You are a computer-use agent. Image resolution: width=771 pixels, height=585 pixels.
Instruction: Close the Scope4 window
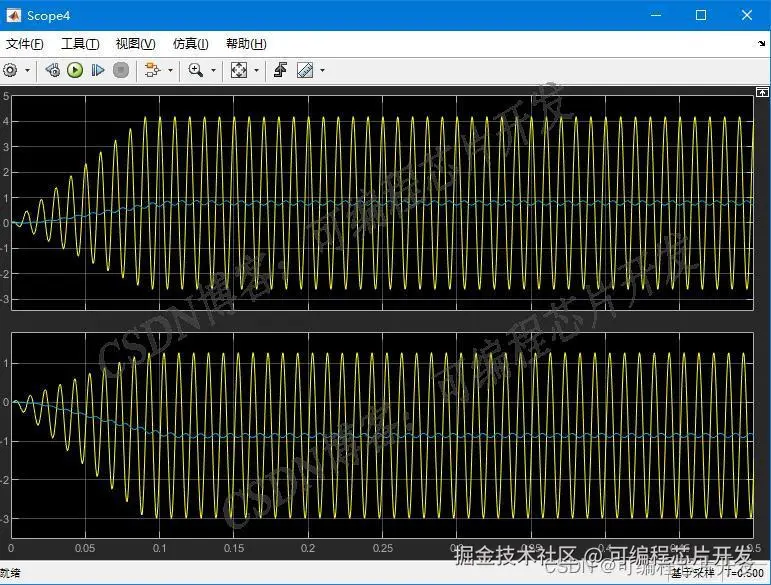747,15
